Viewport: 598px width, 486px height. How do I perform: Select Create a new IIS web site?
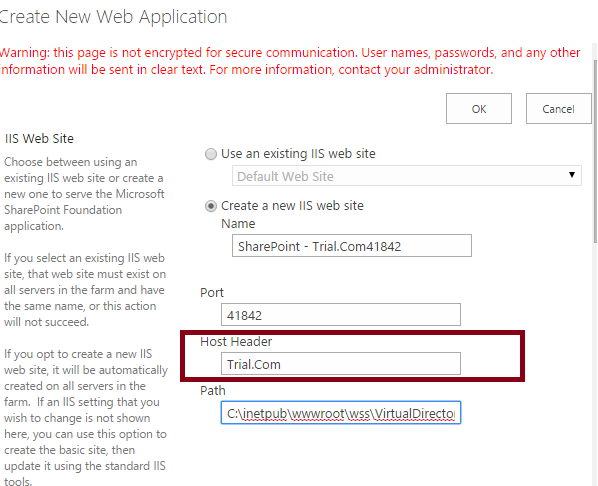click(x=211, y=206)
